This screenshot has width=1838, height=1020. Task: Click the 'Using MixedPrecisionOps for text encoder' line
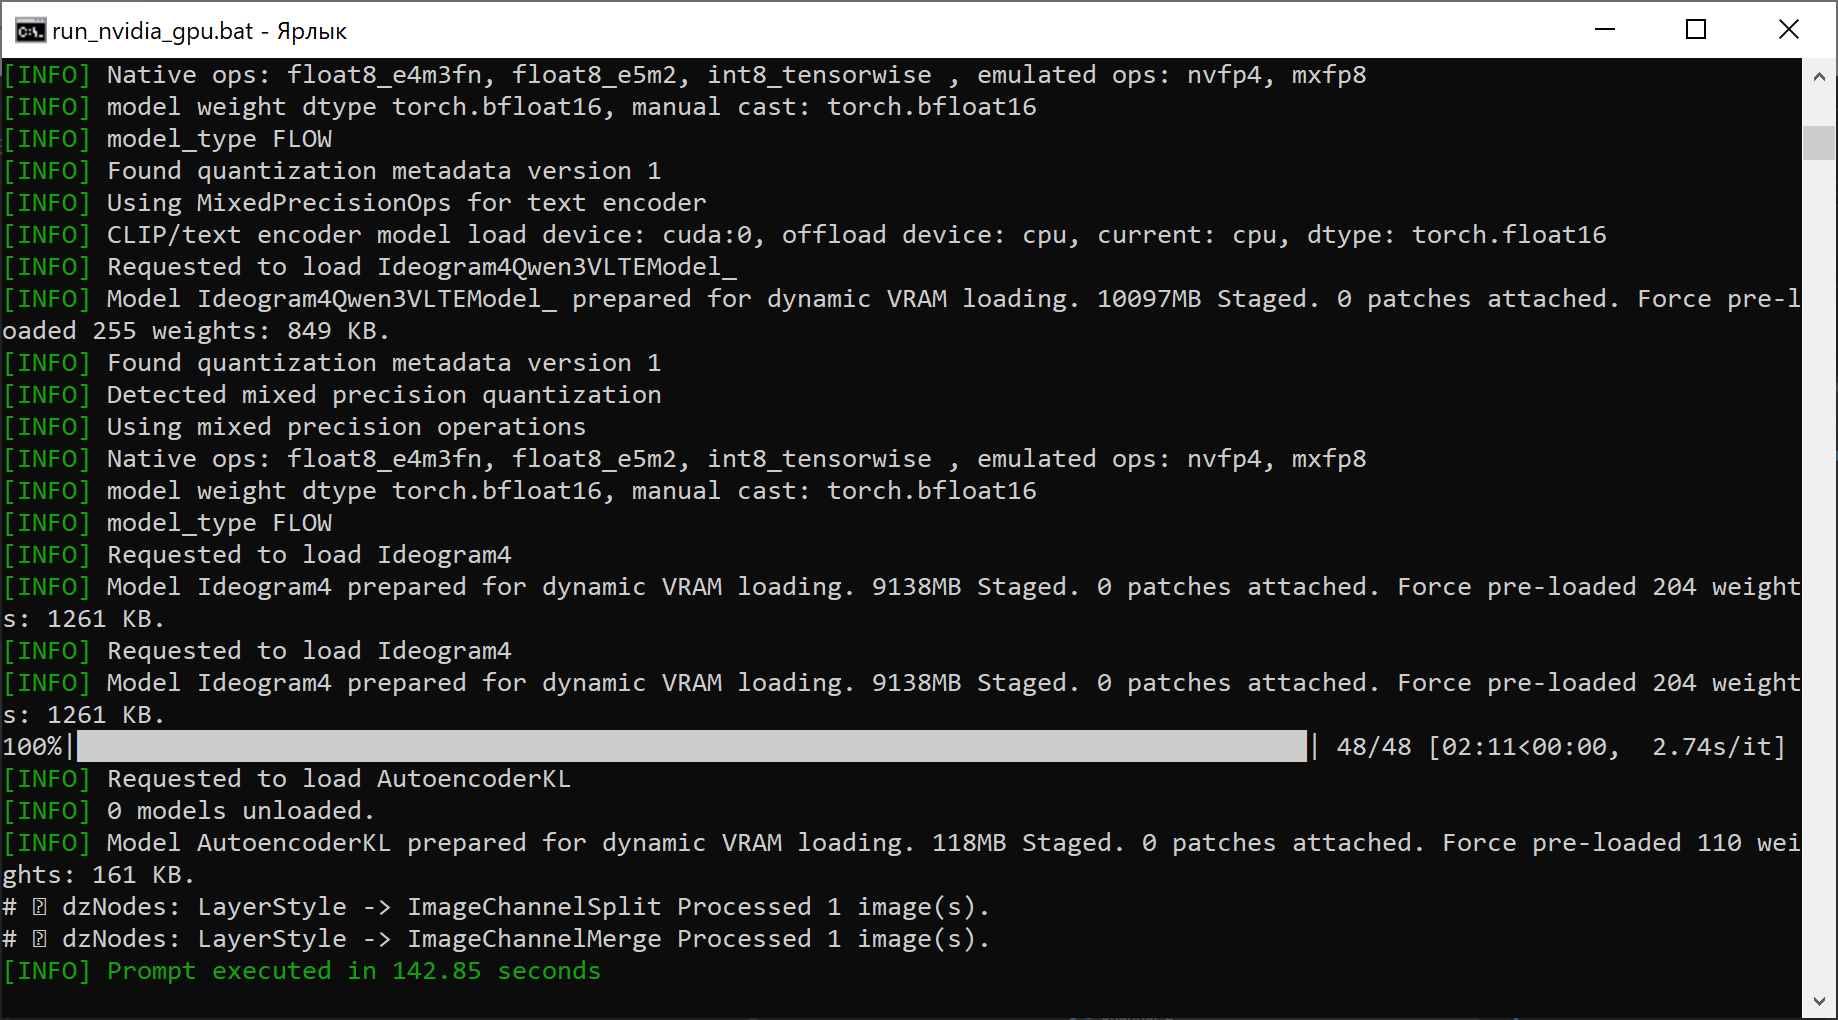tap(355, 202)
